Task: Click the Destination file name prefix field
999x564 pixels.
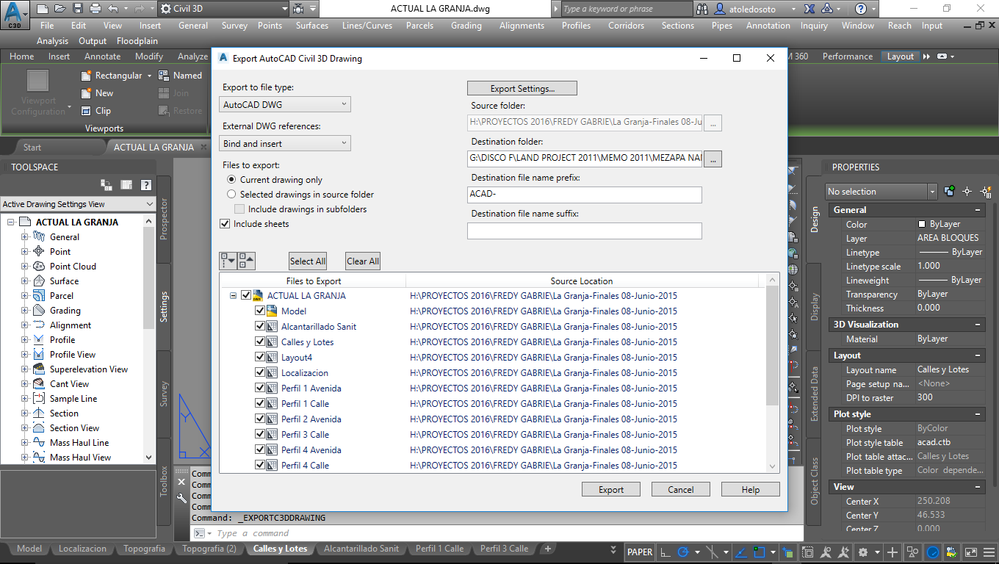Action: 584,194
